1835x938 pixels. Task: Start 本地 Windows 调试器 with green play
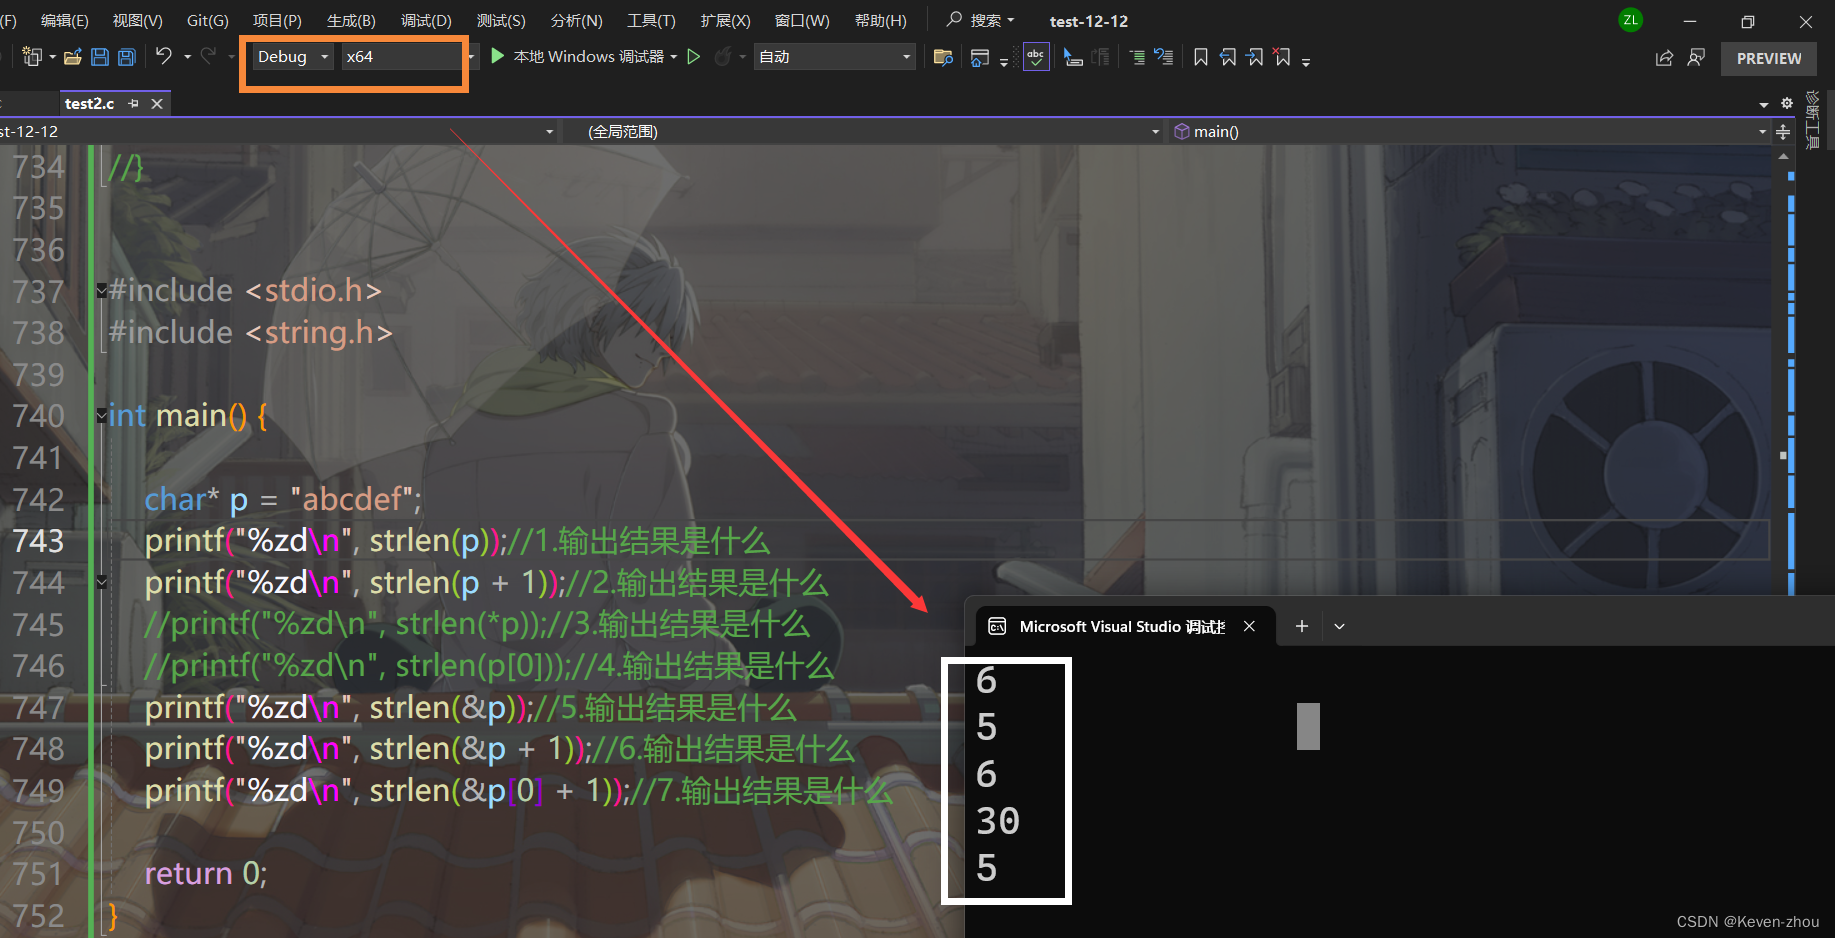pos(579,57)
